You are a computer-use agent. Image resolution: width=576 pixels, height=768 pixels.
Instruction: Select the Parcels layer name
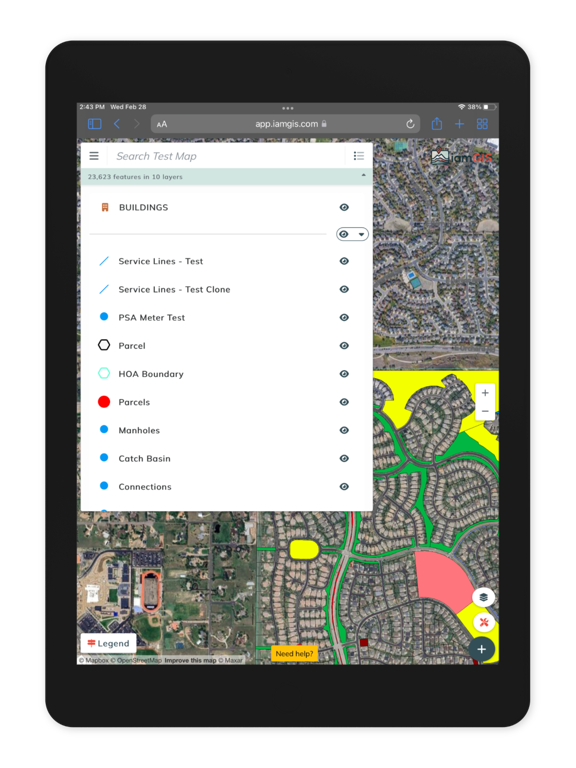click(134, 402)
